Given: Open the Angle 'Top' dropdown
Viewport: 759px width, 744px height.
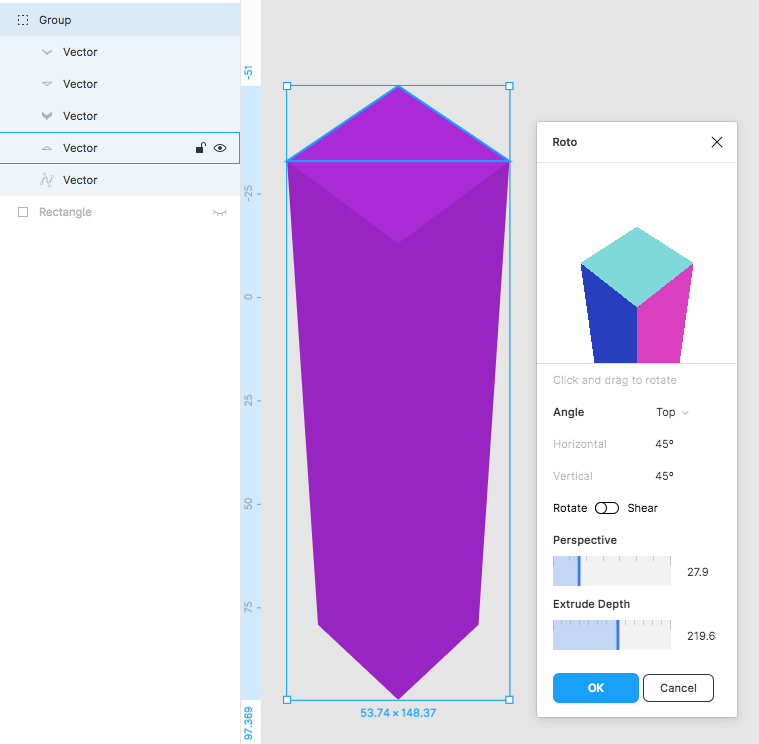Looking at the screenshot, I should tap(672, 412).
